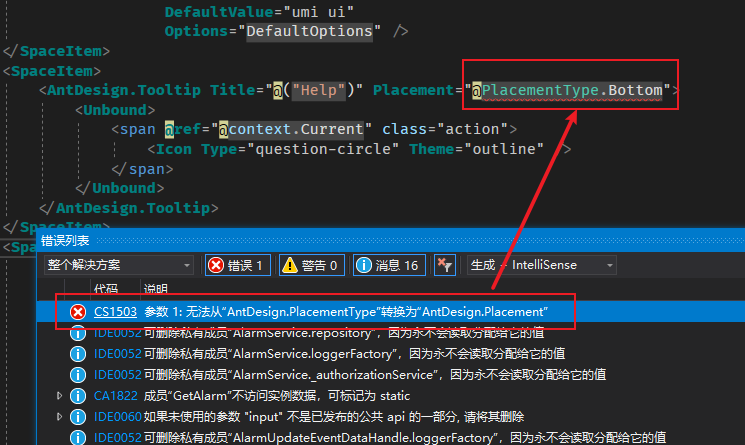Click DefaultOptions value in the editor
The width and height of the screenshot is (745, 445).
tap(309, 31)
